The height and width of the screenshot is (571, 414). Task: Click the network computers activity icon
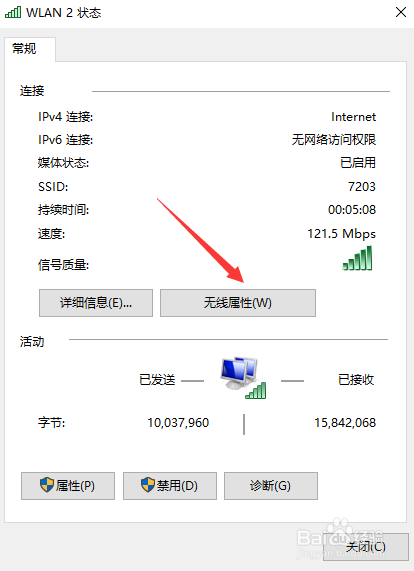pos(243,378)
